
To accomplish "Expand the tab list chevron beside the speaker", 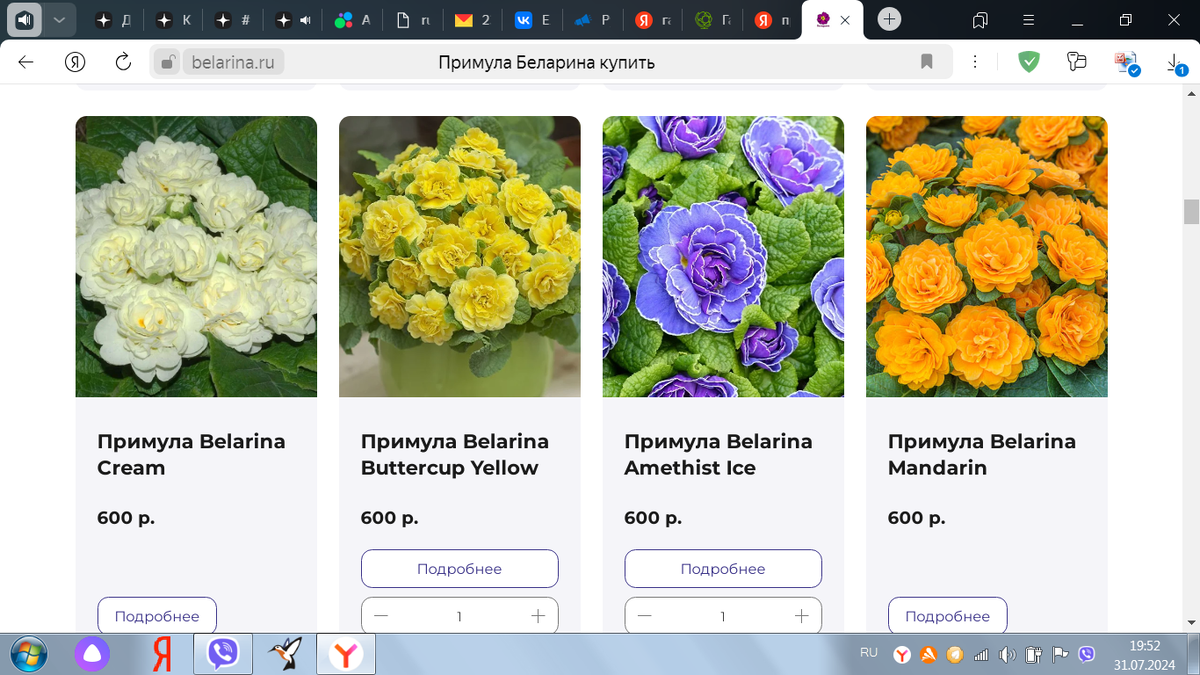I will coord(59,20).
